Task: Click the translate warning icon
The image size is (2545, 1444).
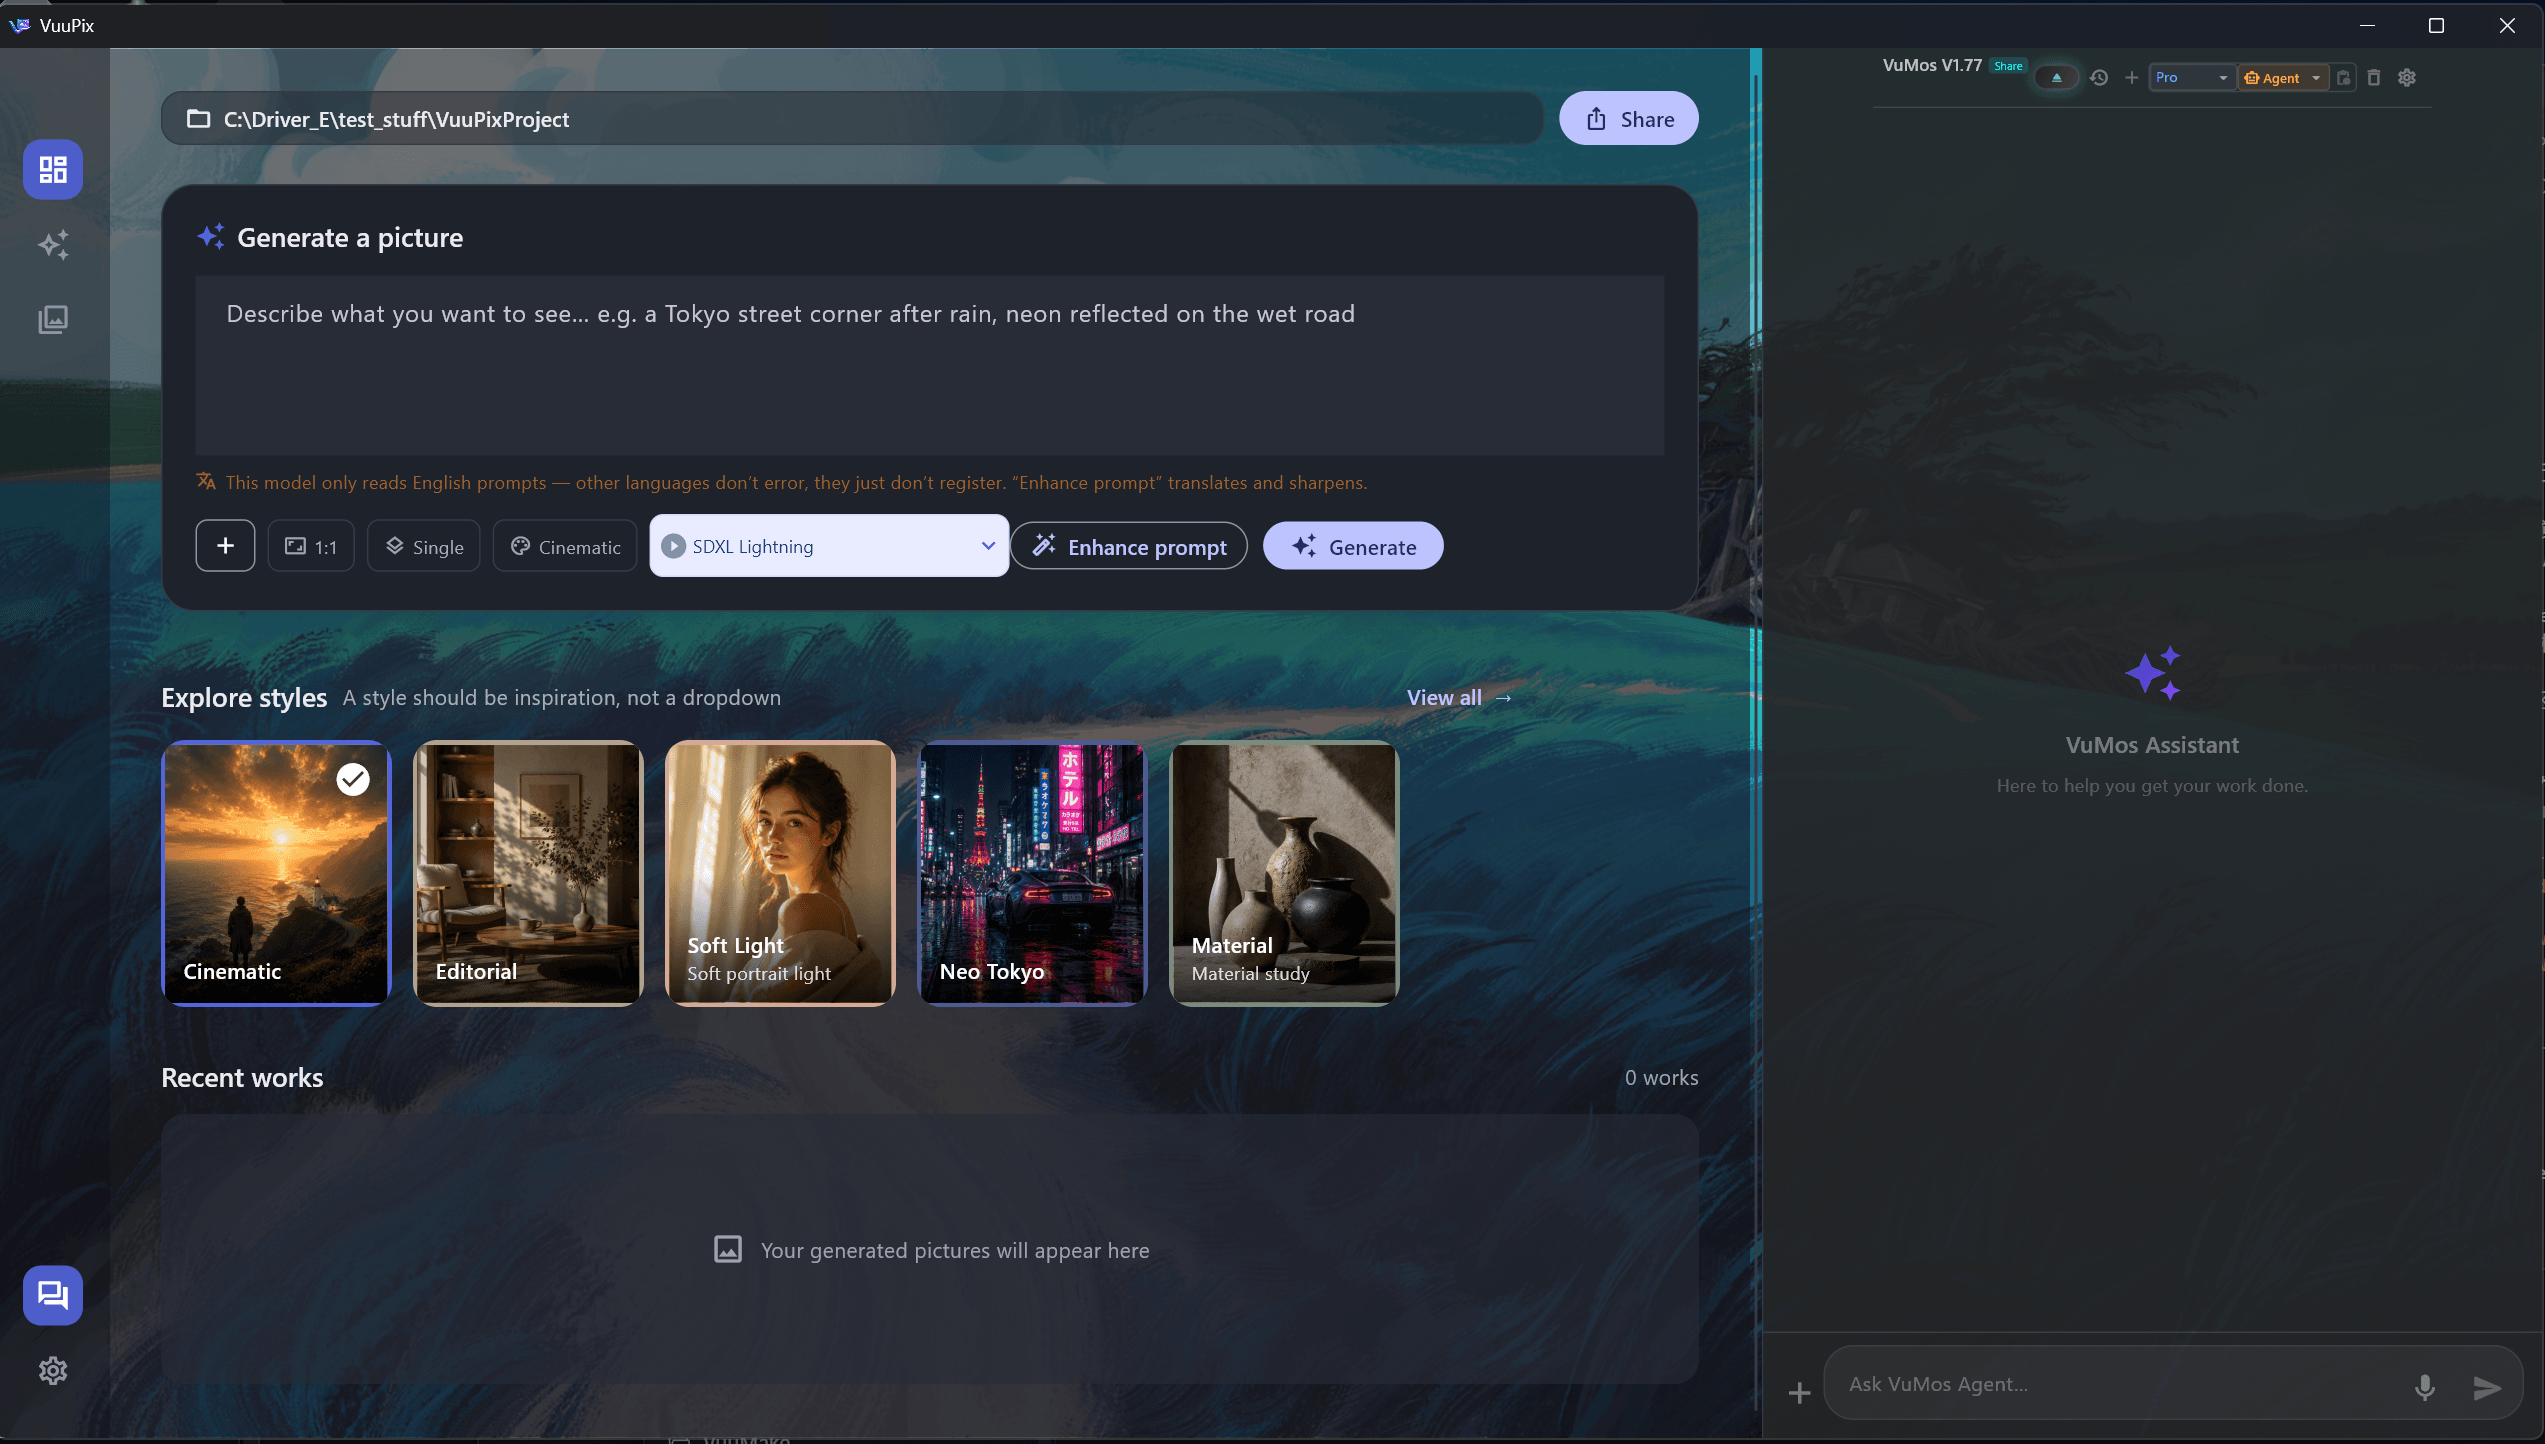Action: tap(206, 482)
